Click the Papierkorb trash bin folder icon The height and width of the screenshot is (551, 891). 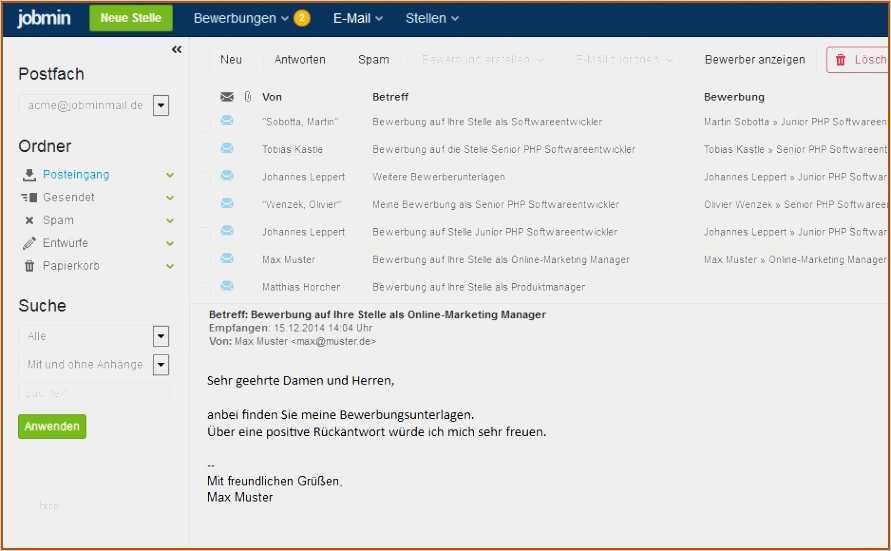pos(29,266)
